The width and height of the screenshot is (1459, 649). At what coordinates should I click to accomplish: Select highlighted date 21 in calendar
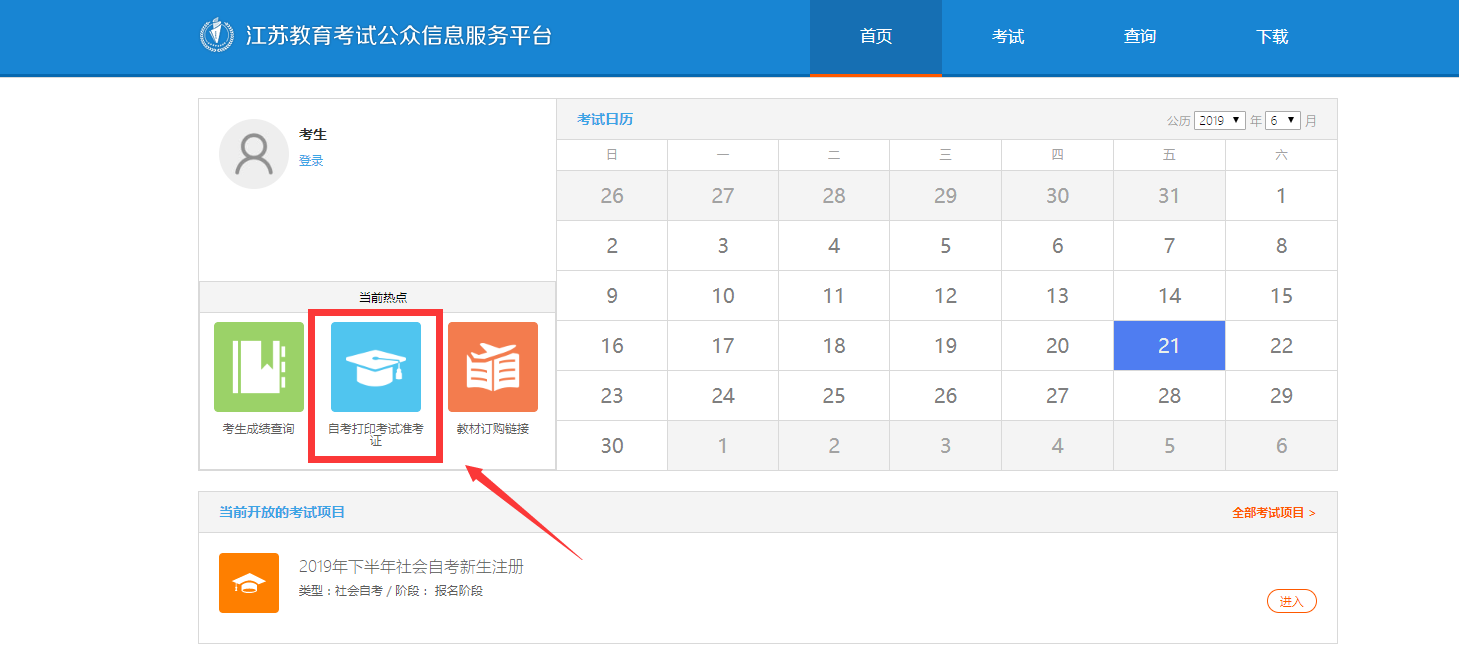1169,346
